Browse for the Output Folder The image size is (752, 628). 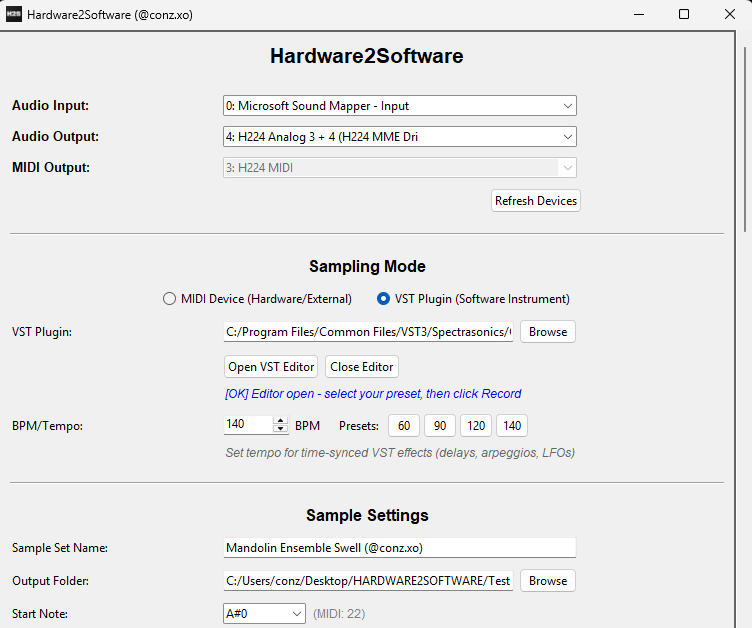point(548,581)
